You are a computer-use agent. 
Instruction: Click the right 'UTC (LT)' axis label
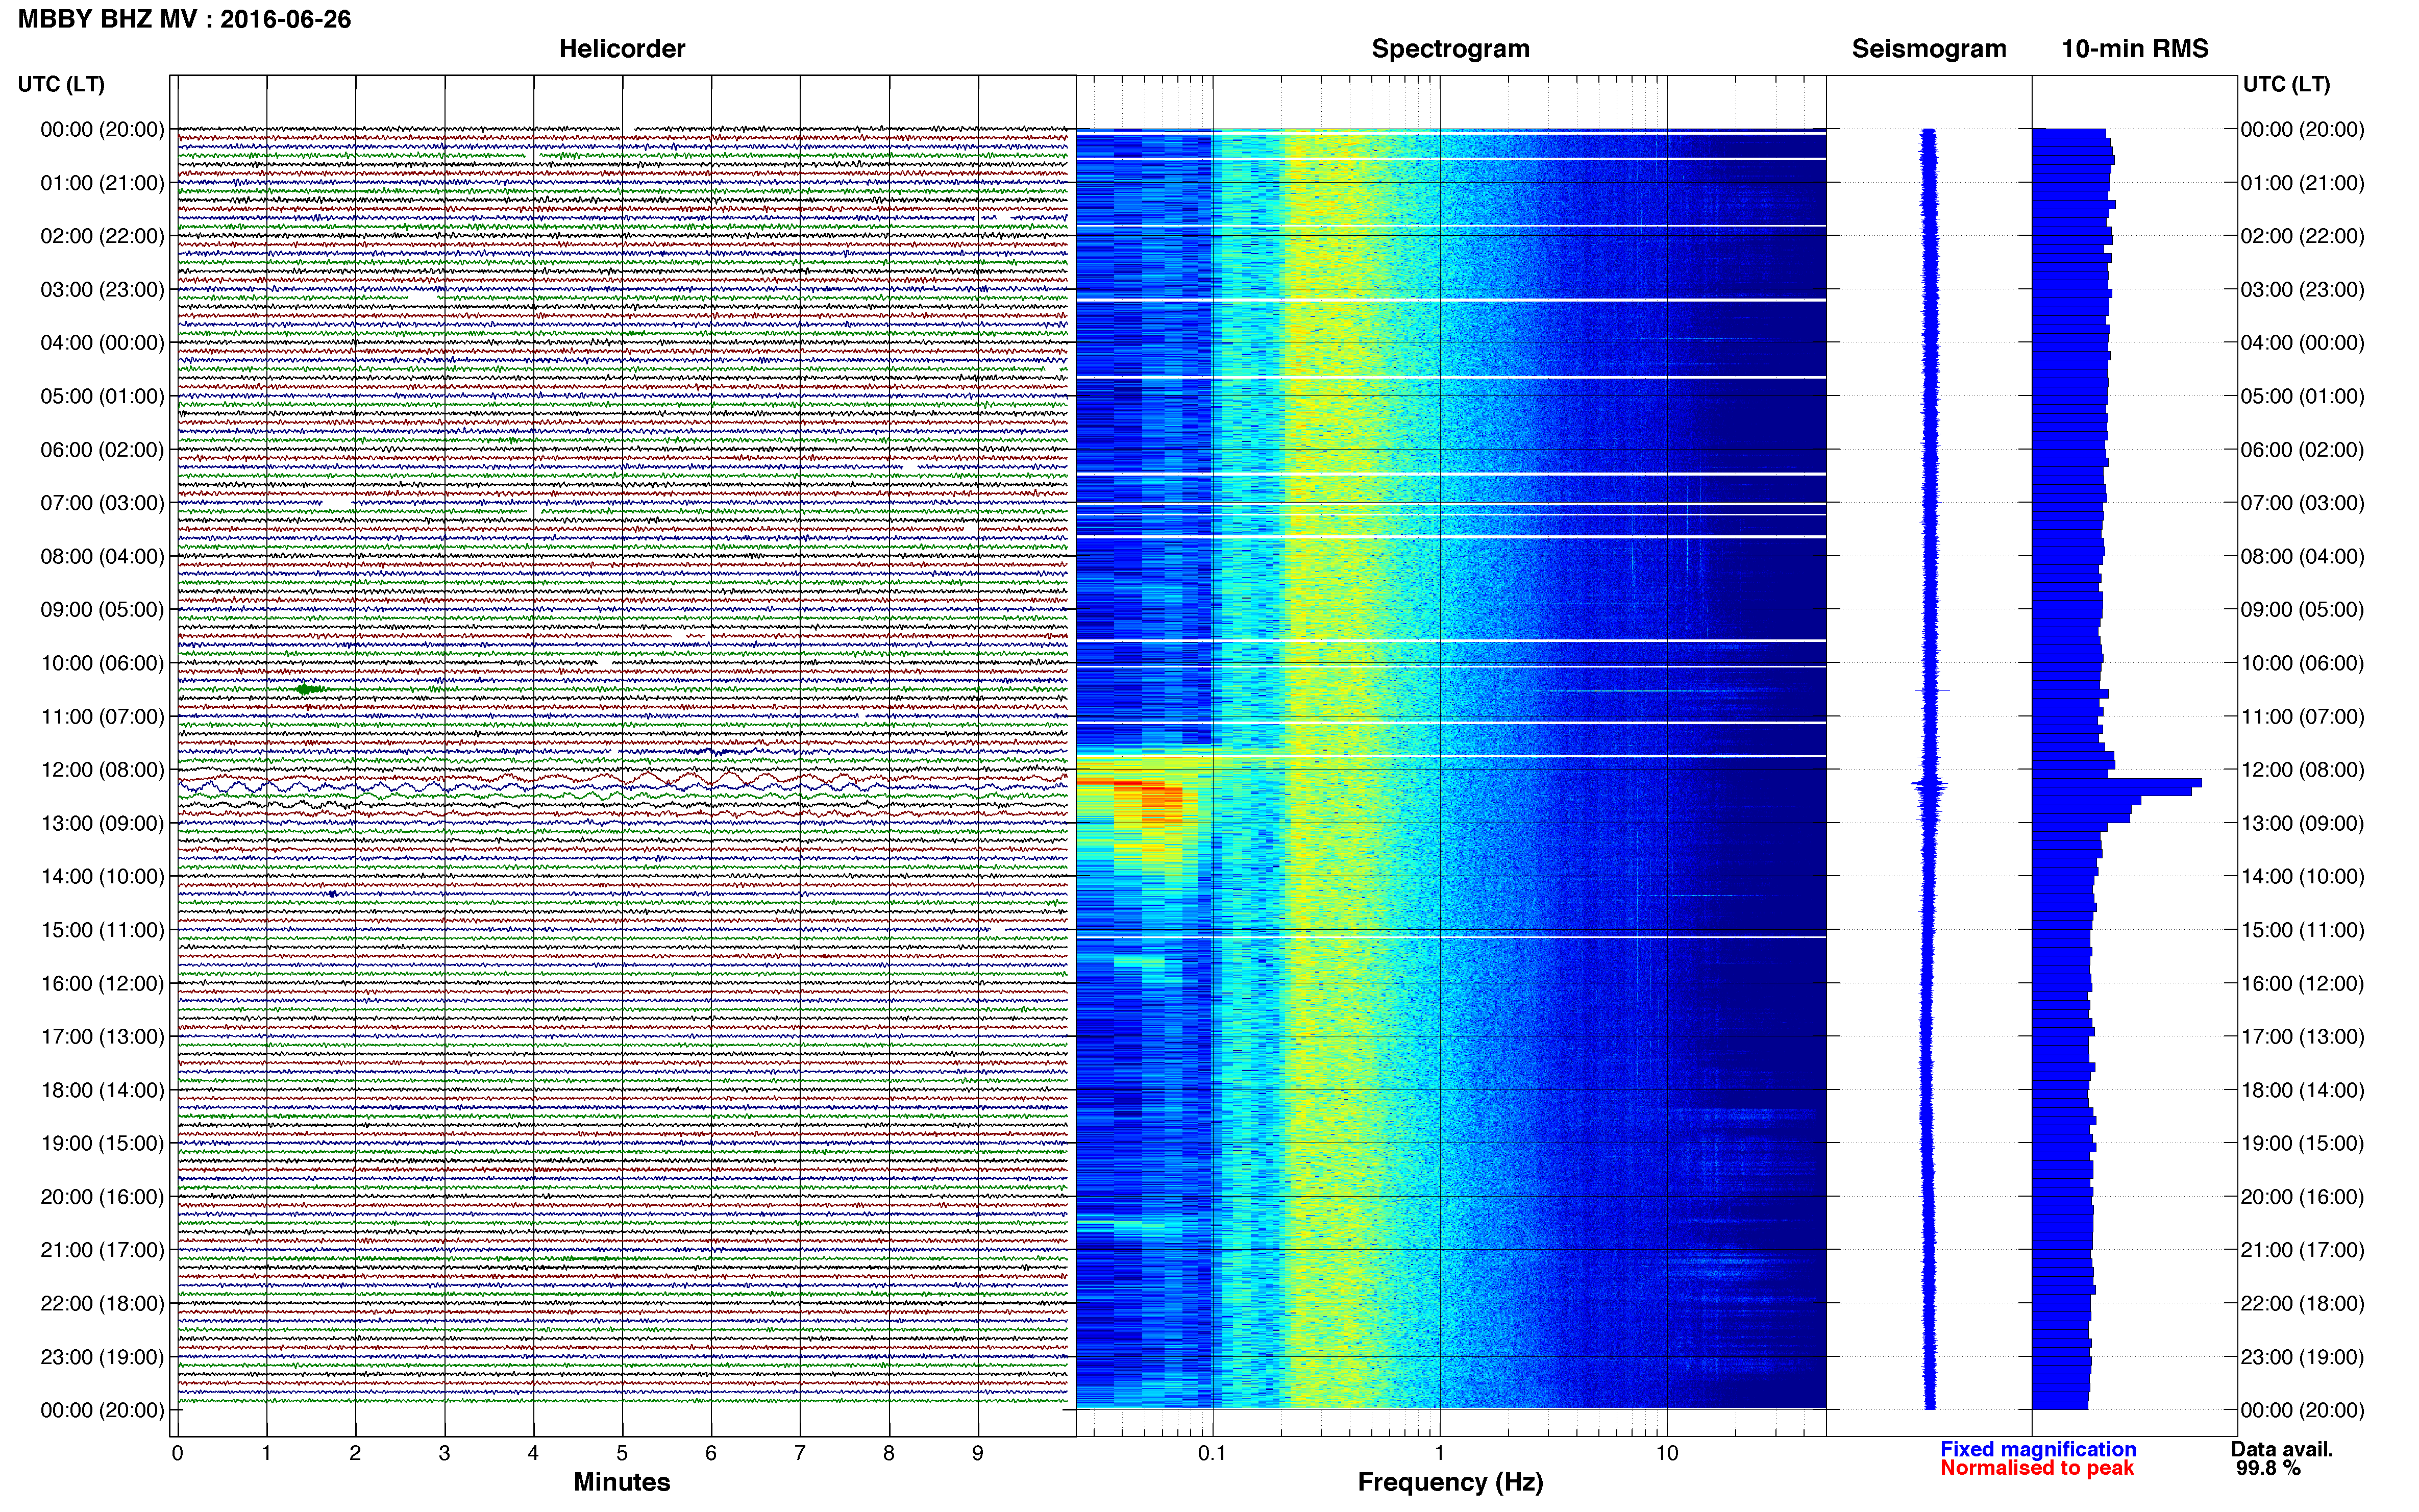2286,84
